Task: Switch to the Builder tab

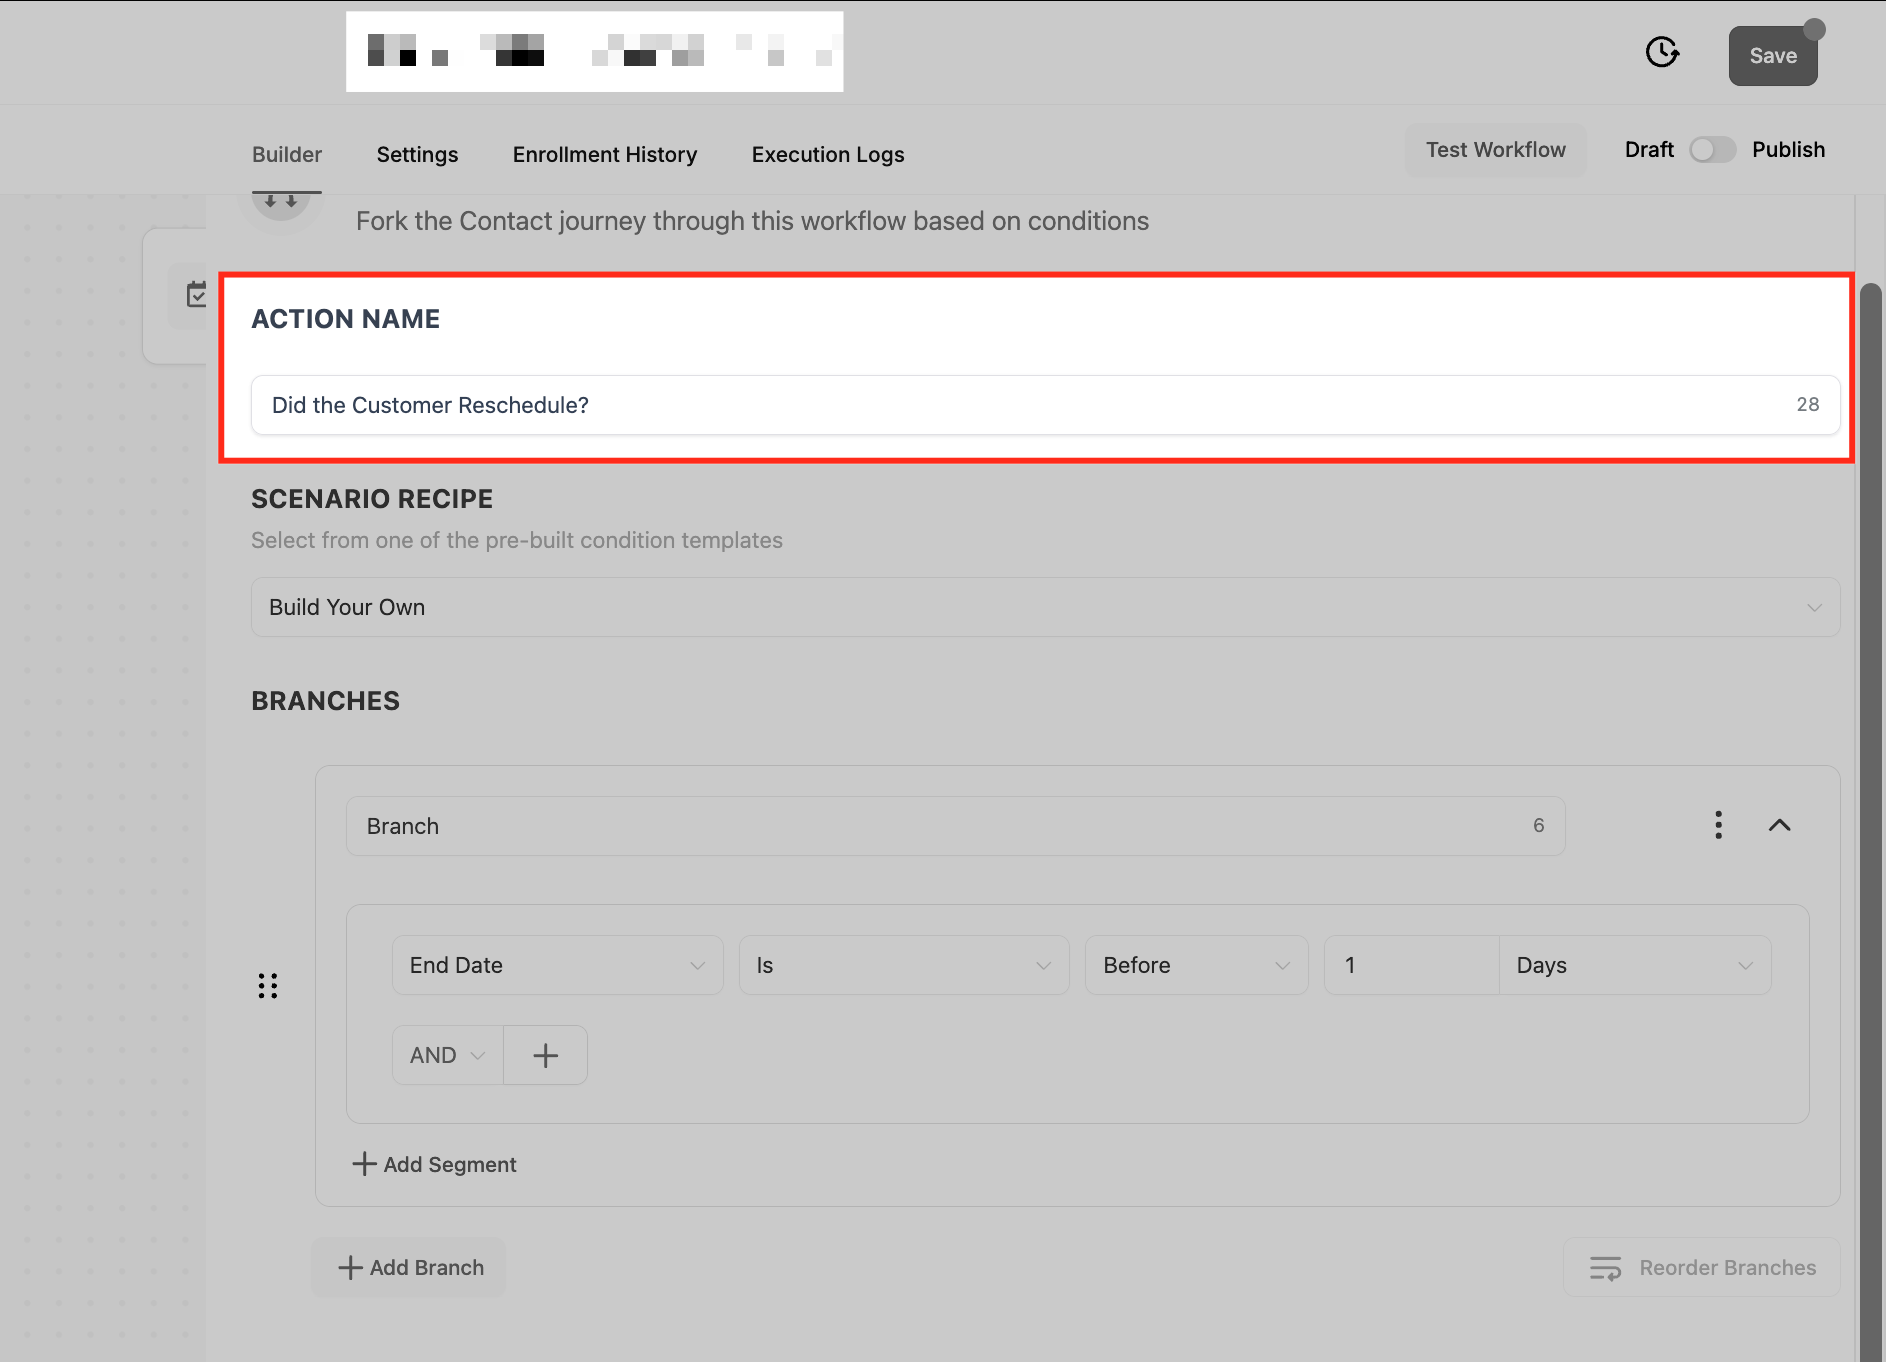Action: [287, 155]
